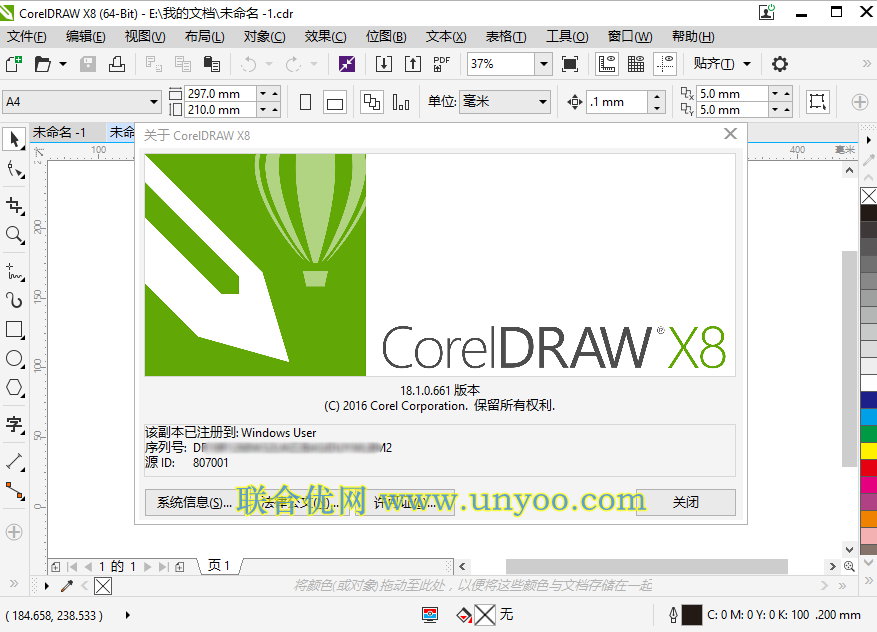
Task: Click the page width 297.0 mm field
Action: click(x=220, y=93)
